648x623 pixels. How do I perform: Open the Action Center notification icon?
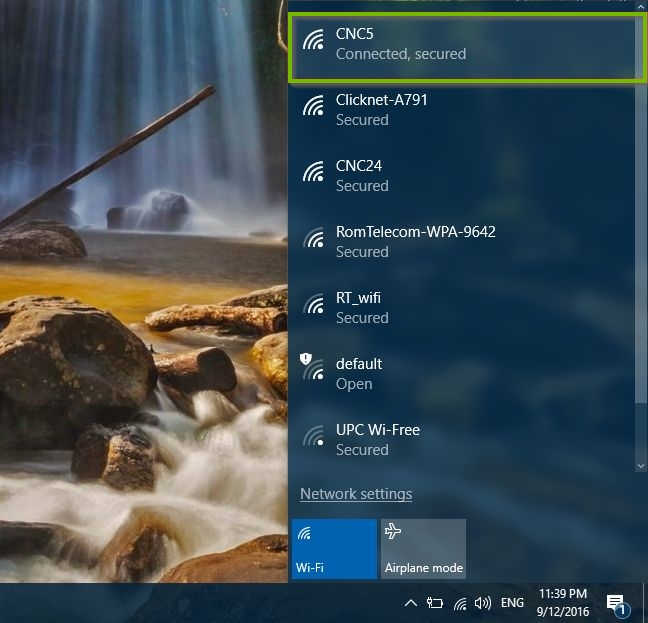click(x=617, y=604)
